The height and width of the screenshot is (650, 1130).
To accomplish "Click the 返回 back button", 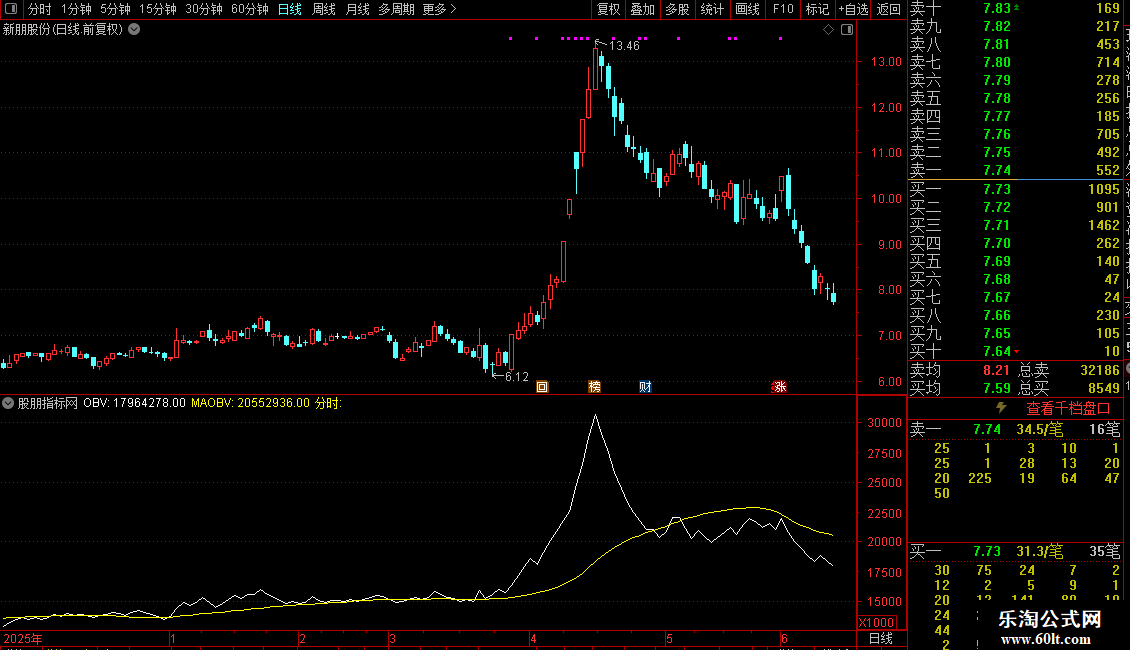I will point(889,9).
